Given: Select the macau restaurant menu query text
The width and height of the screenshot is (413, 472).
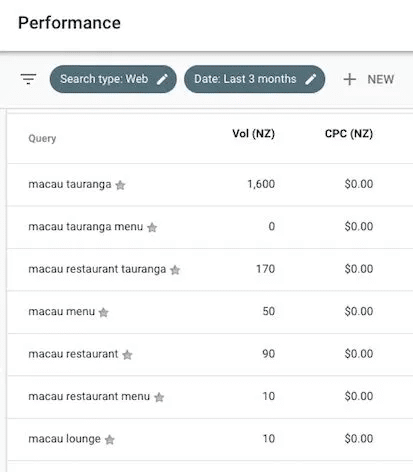Looking at the screenshot, I should 89,396.
